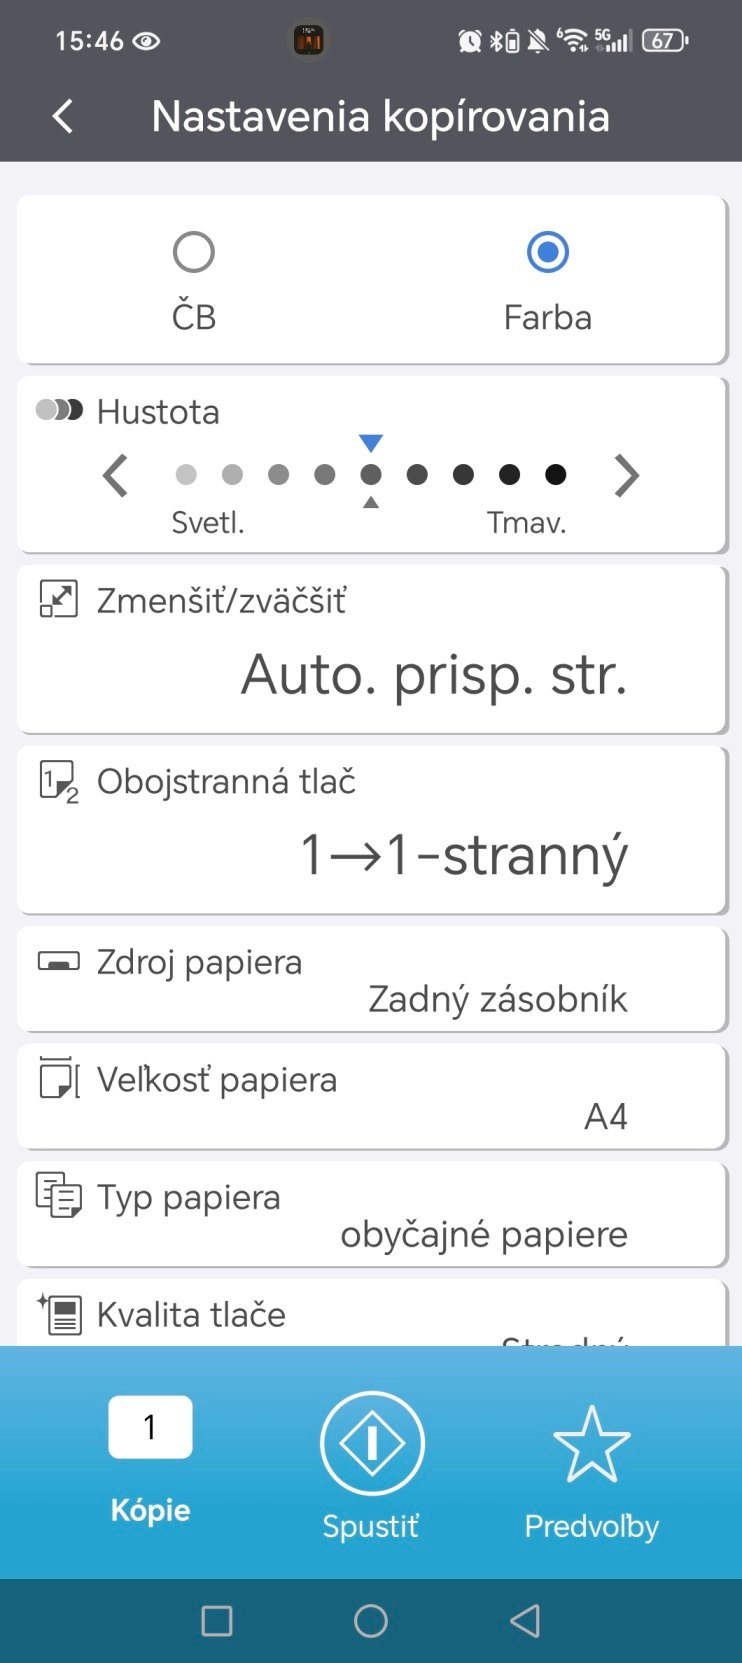Tap the number of copies field

(150, 1427)
